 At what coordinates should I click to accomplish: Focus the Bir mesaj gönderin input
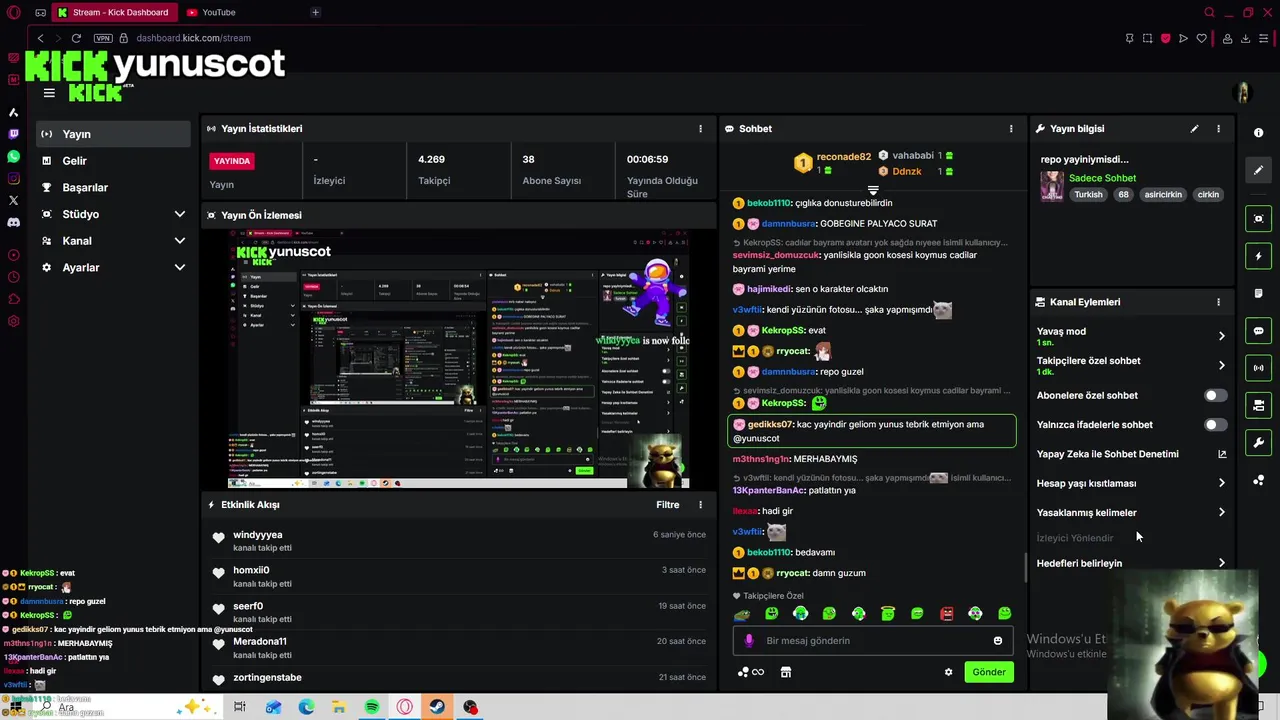872,641
